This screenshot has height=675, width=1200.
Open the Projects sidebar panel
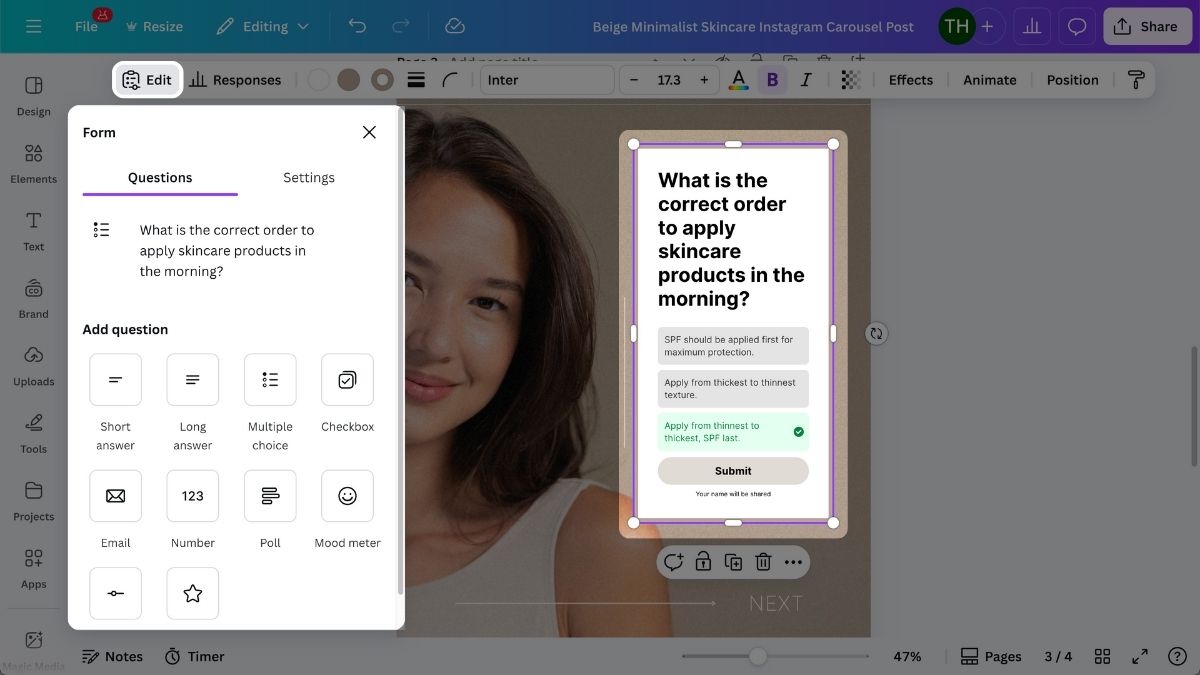click(x=34, y=501)
